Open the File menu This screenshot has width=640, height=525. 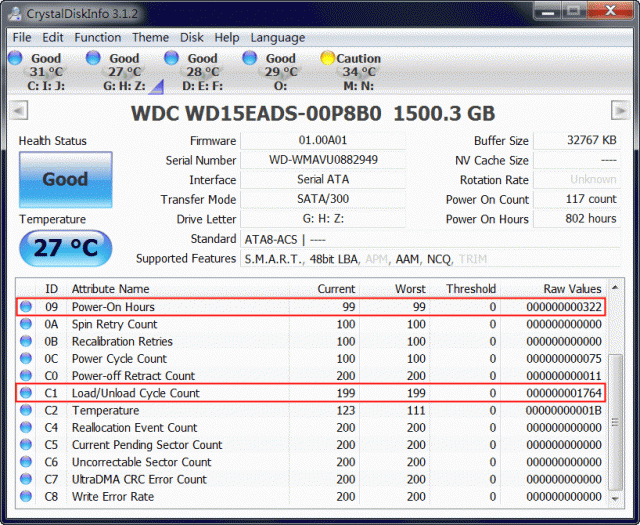pos(22,38)
